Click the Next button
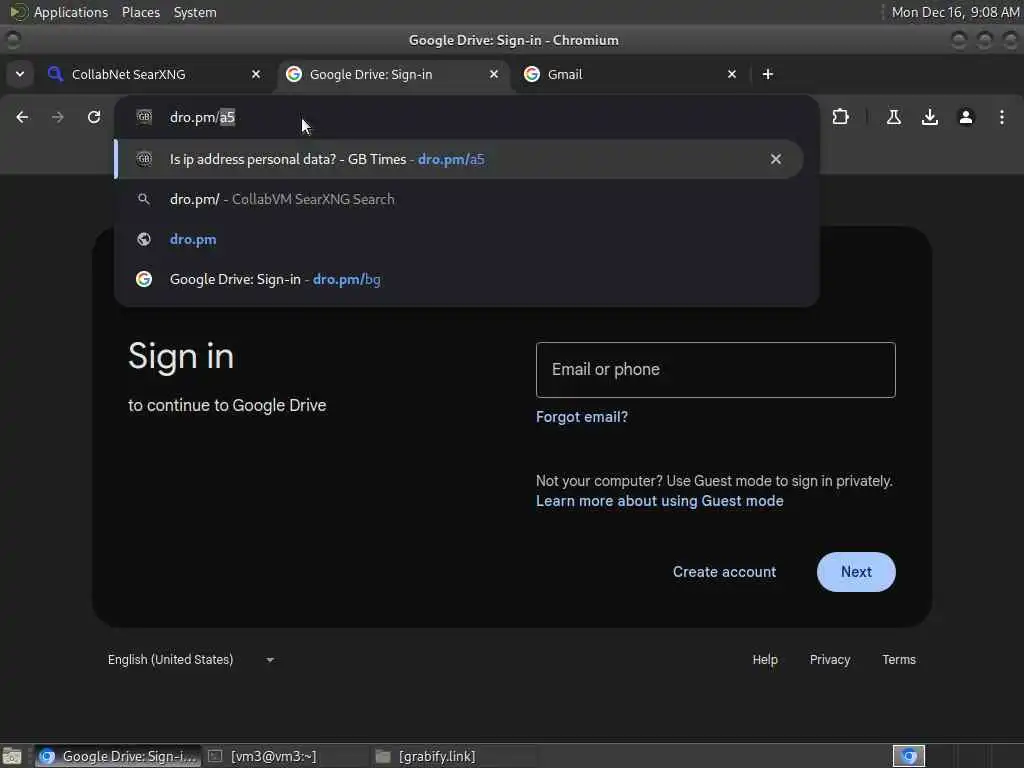1024x768 pixels. 856,572
